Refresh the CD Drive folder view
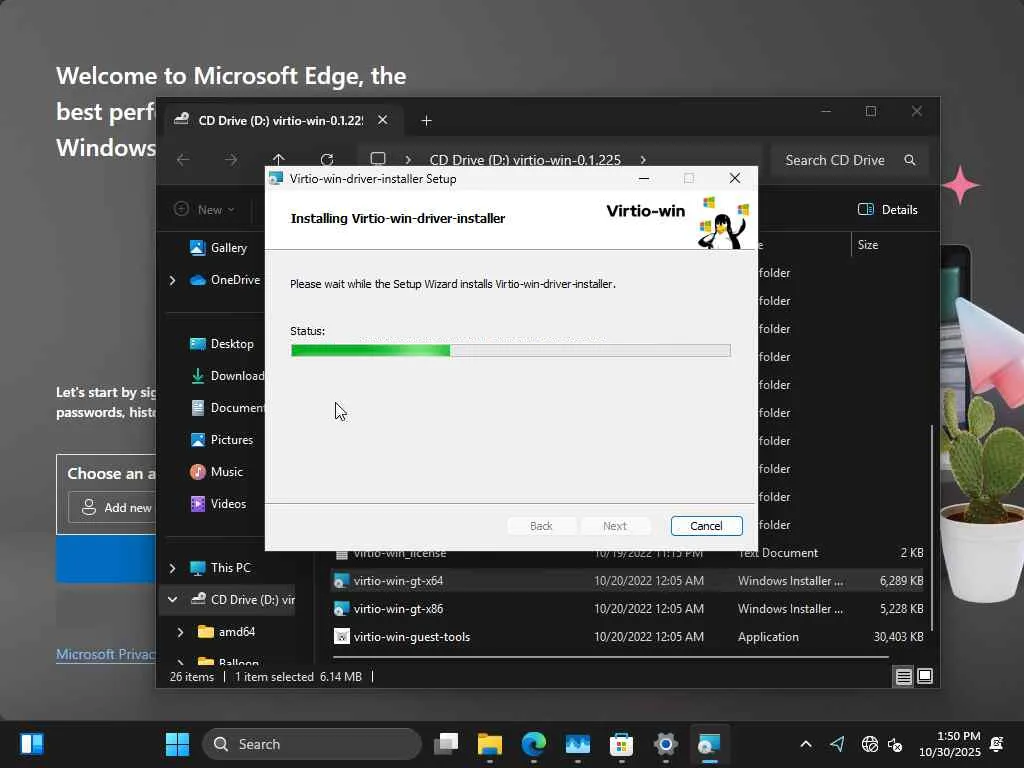Image resolution: width=1024 pixels, height=768 pixels. pyautogui.click(x=327, y=160)
